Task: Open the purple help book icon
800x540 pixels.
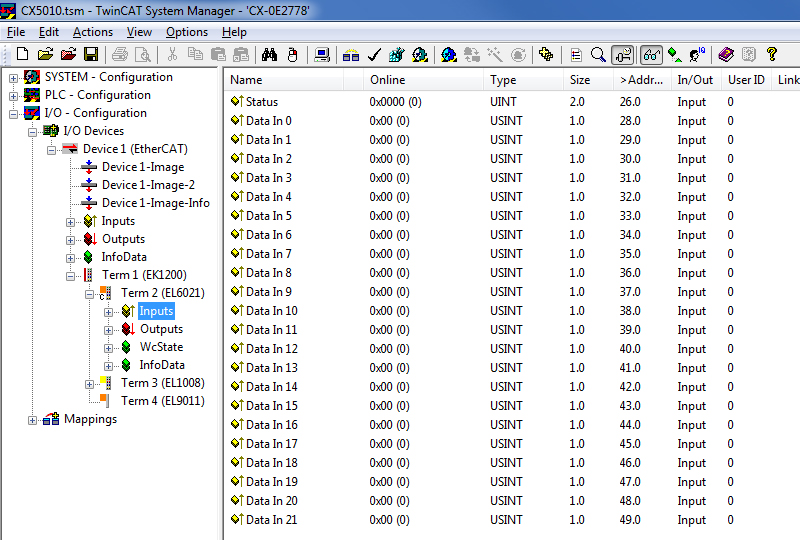Action: pyautogui.click(x=726, y=54)
